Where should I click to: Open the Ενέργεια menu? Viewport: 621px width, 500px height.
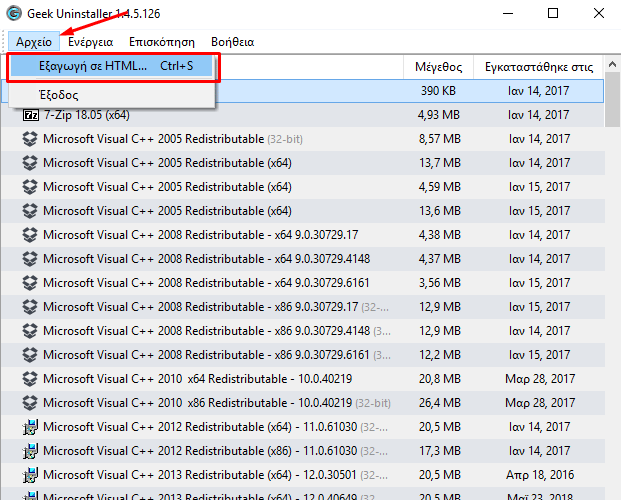coord(90,42)
